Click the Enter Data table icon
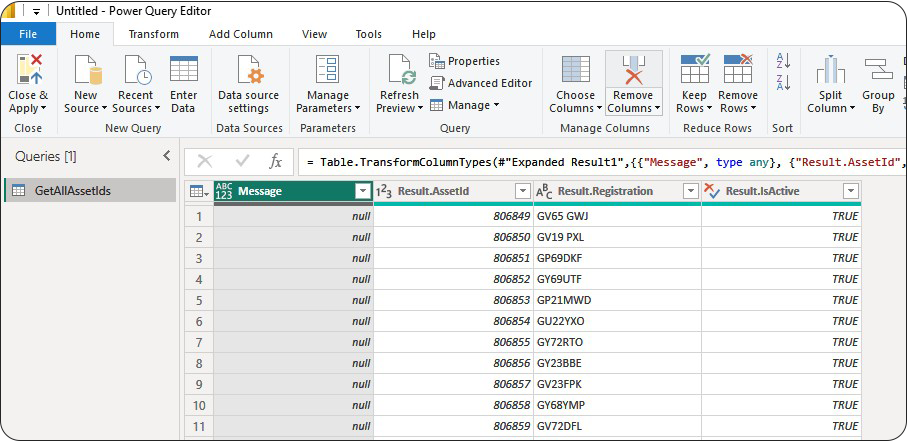 click(x=183, y=70)
